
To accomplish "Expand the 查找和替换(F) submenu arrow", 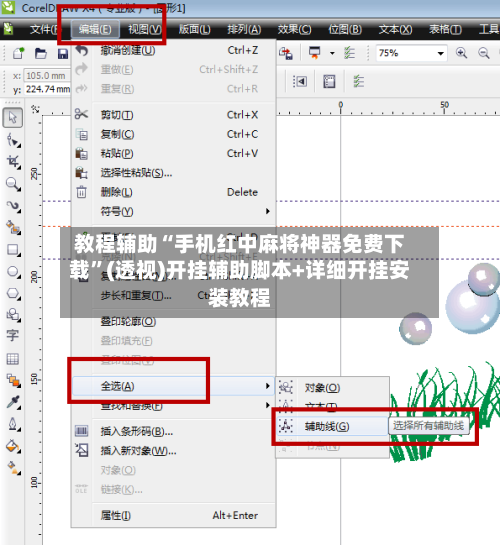I will [268, 405].
